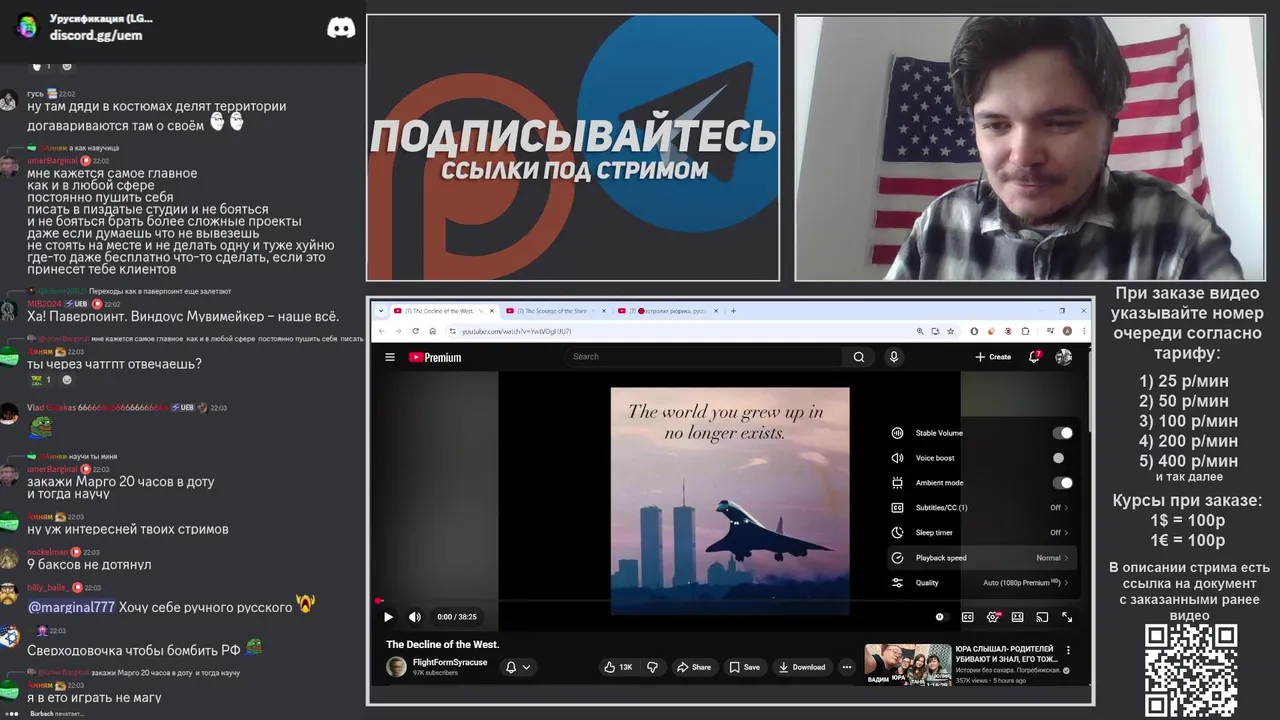Cast the video with the cast icon
The width and height of the screenshot is (1280, 720).
(1042, 617)
